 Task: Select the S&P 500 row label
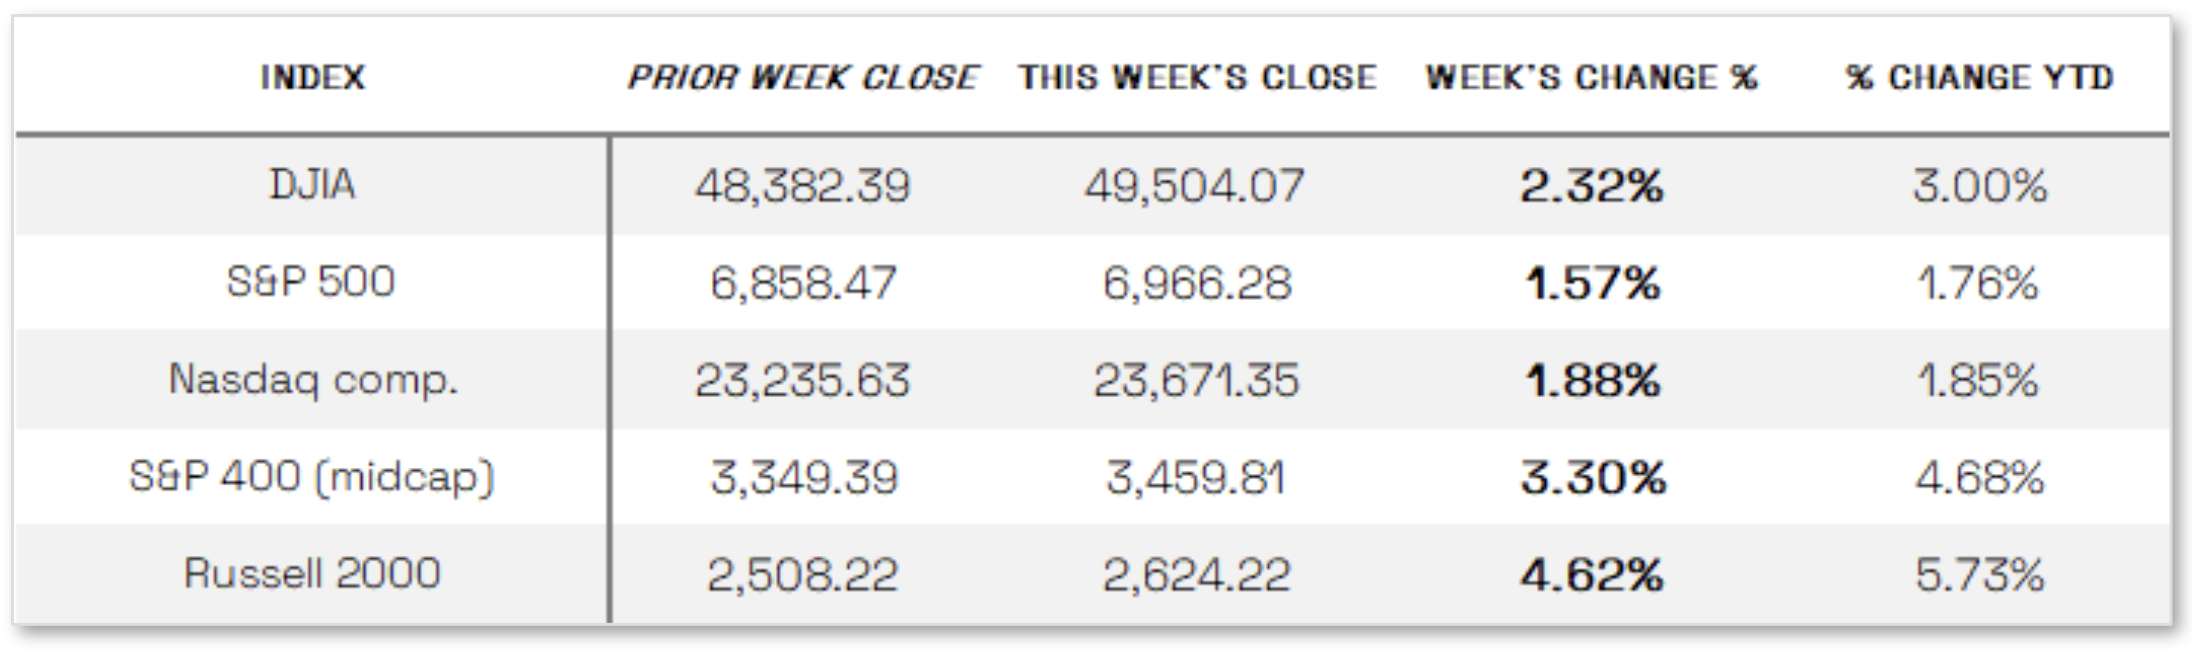[x=311, y=281]
